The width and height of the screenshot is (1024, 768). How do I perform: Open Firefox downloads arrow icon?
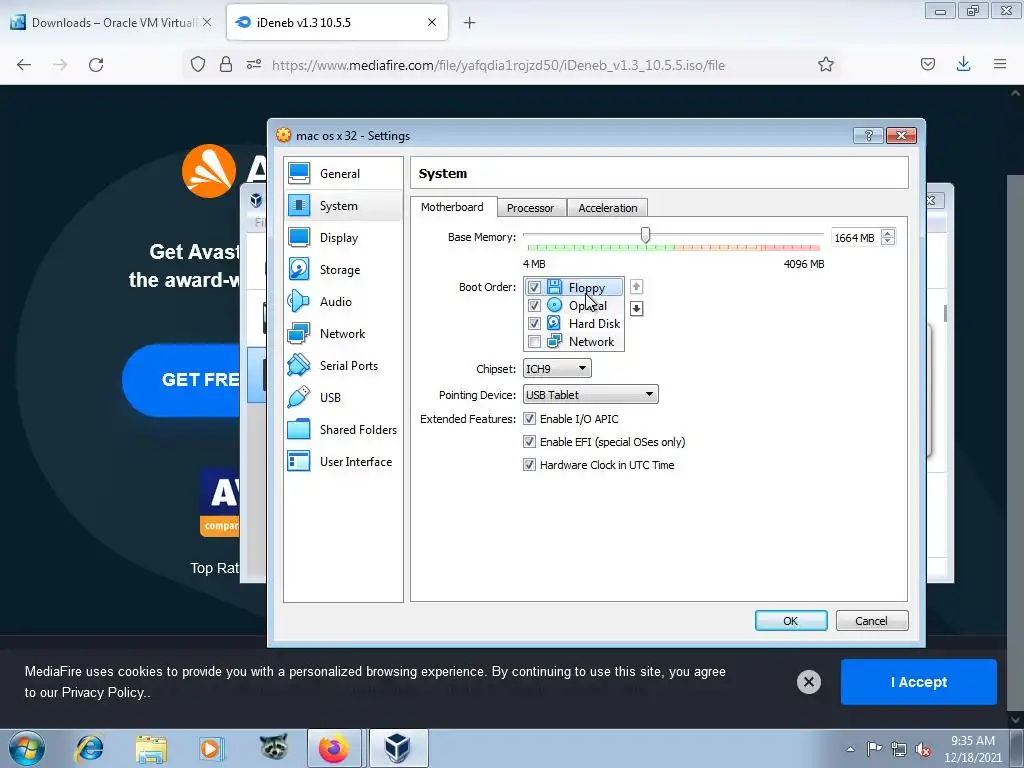[963, 64]
